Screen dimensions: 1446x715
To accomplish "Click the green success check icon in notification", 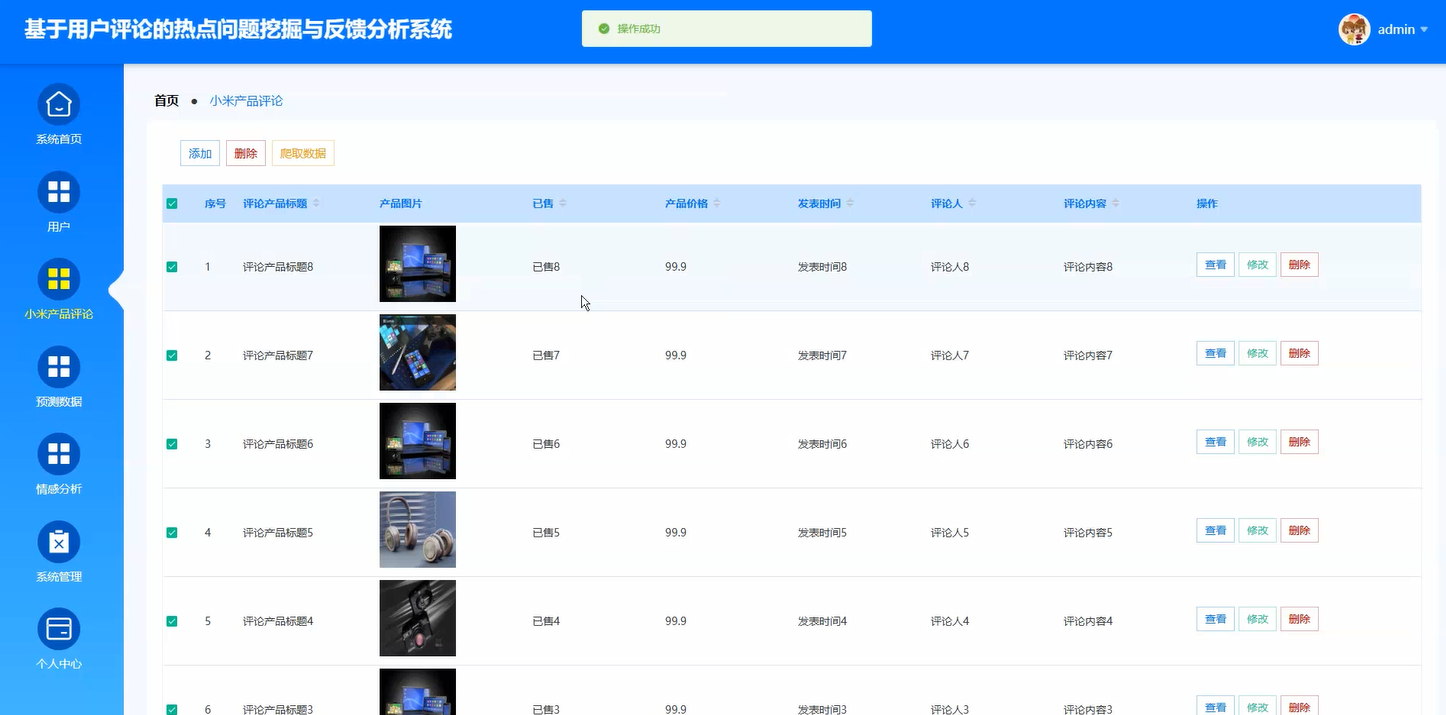I will (604, 29).
